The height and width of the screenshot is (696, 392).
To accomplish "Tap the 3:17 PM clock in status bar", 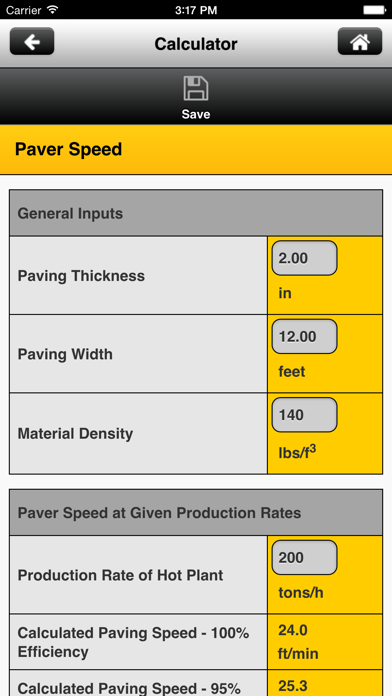I will tap(196, 10).
